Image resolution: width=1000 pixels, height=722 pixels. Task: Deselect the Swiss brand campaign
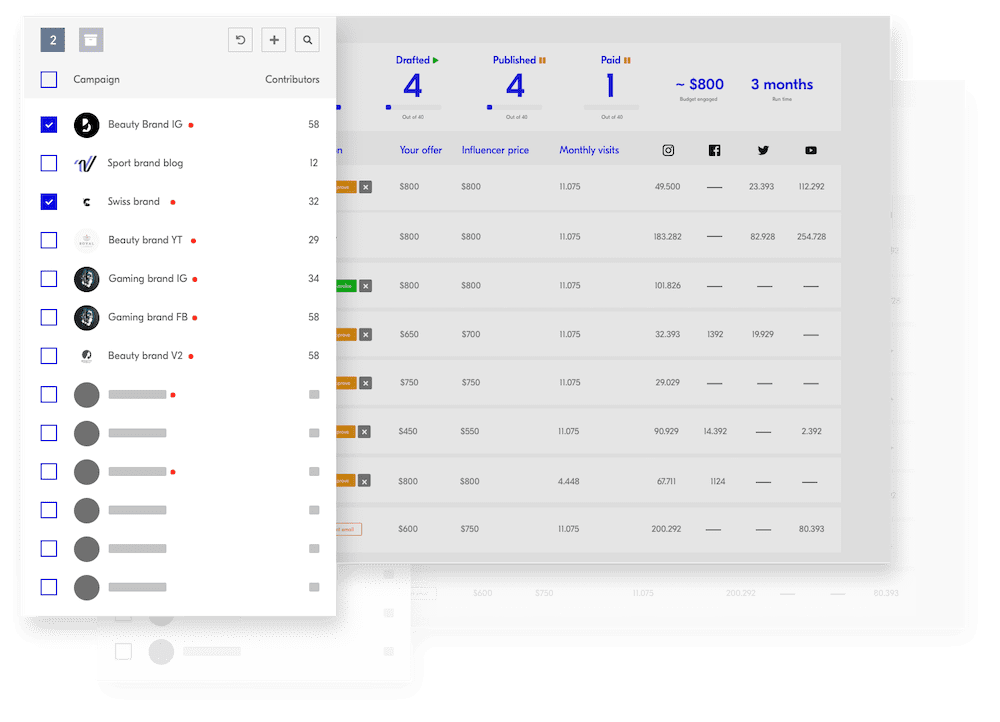[x=49, y=201]
